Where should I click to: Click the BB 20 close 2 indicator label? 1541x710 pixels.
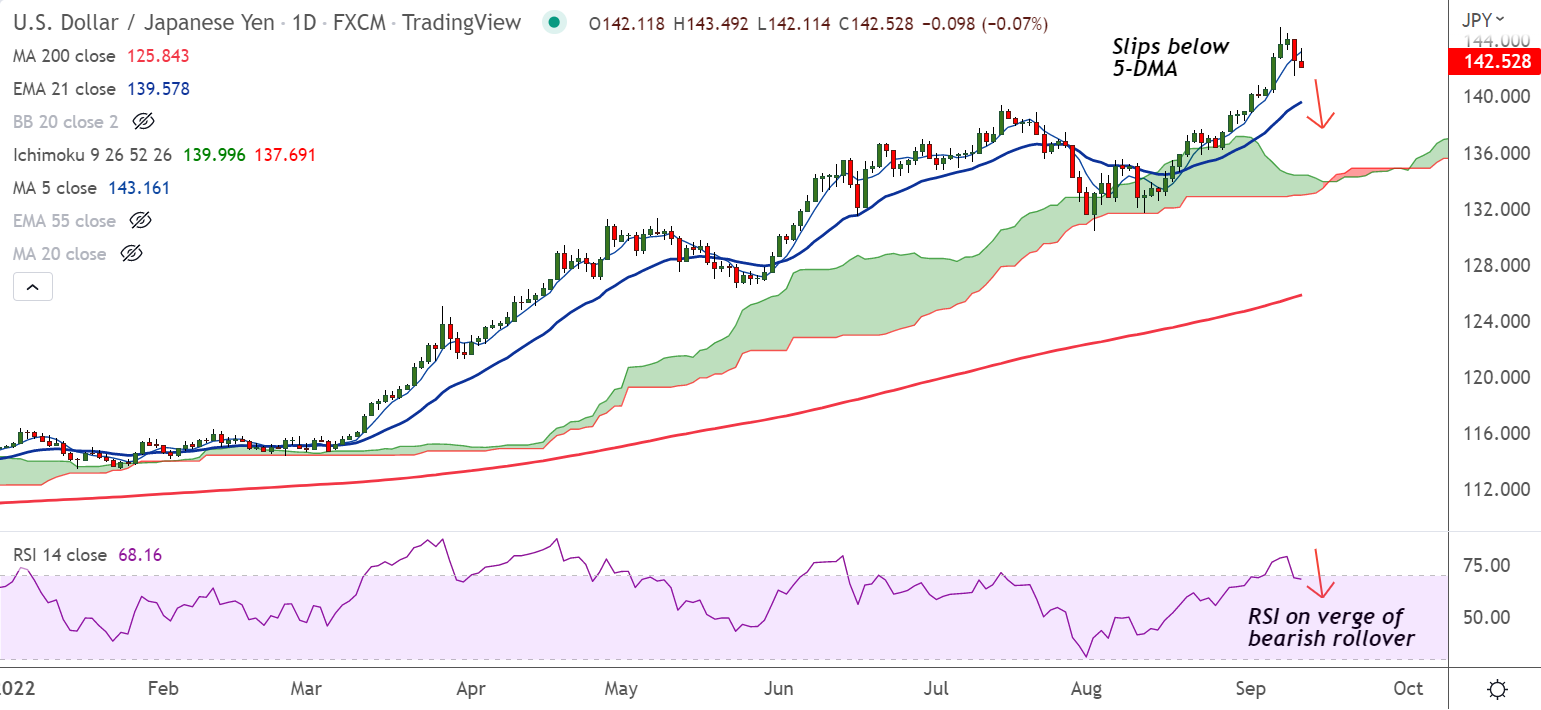(67, 122)
